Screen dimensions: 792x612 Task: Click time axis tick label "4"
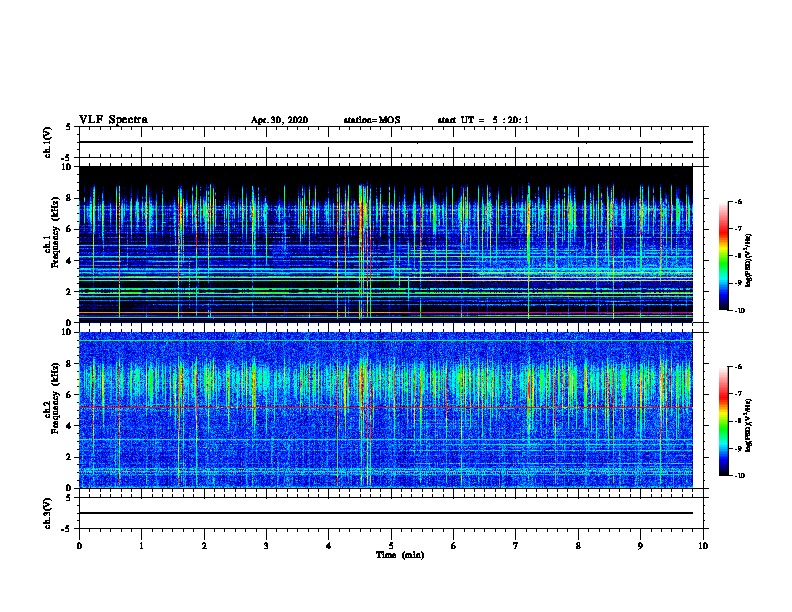329,546
